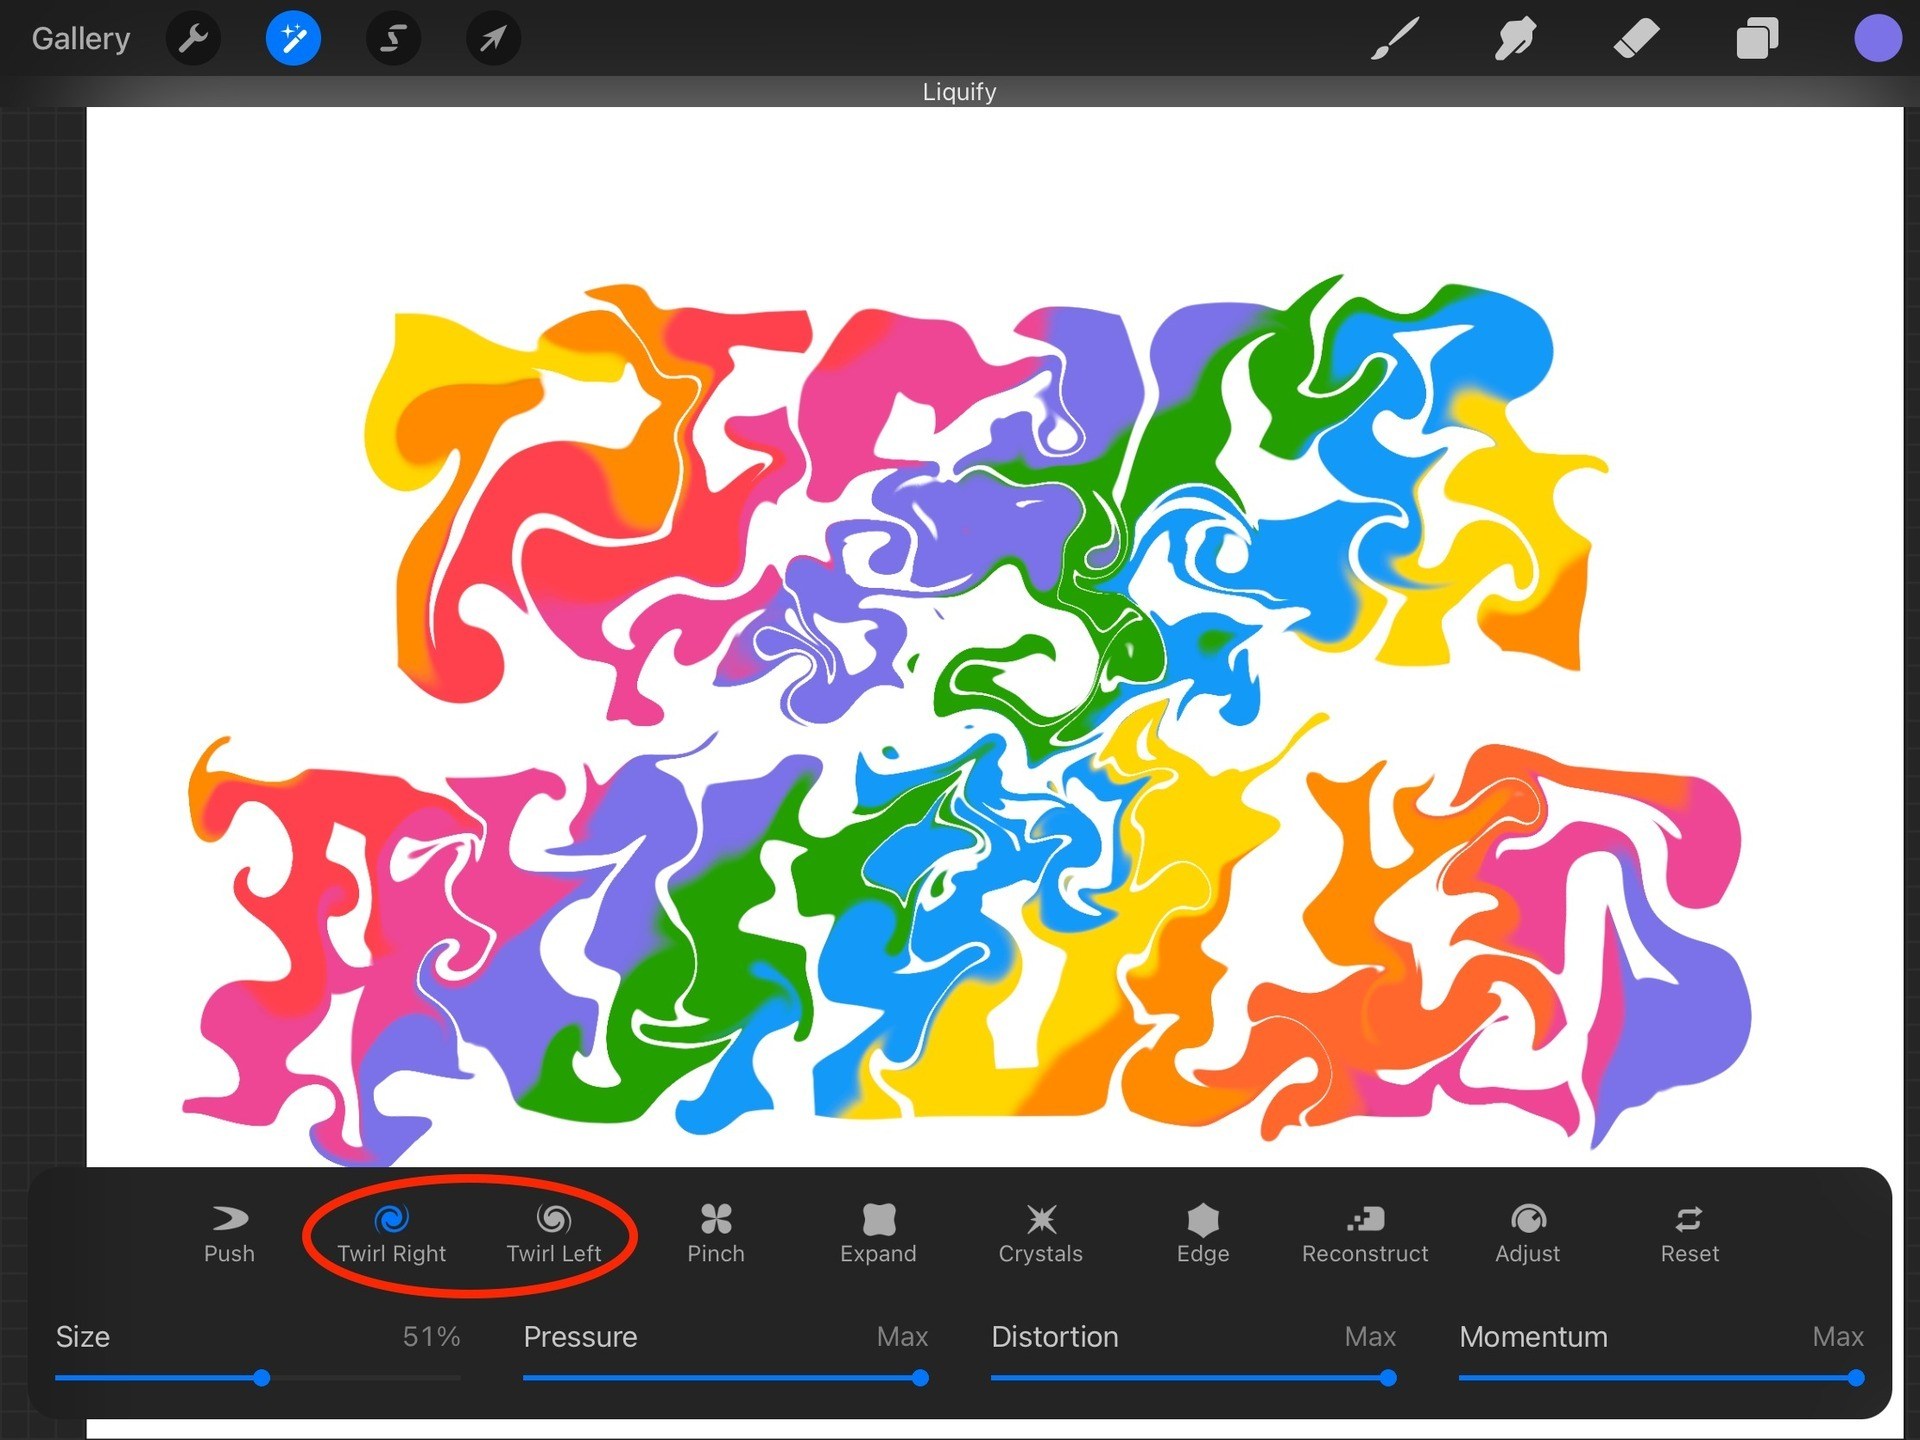Screen dimensions: 1920x1440
Task: Tap the Reconstruct option
Action: click(1365, 1233)
